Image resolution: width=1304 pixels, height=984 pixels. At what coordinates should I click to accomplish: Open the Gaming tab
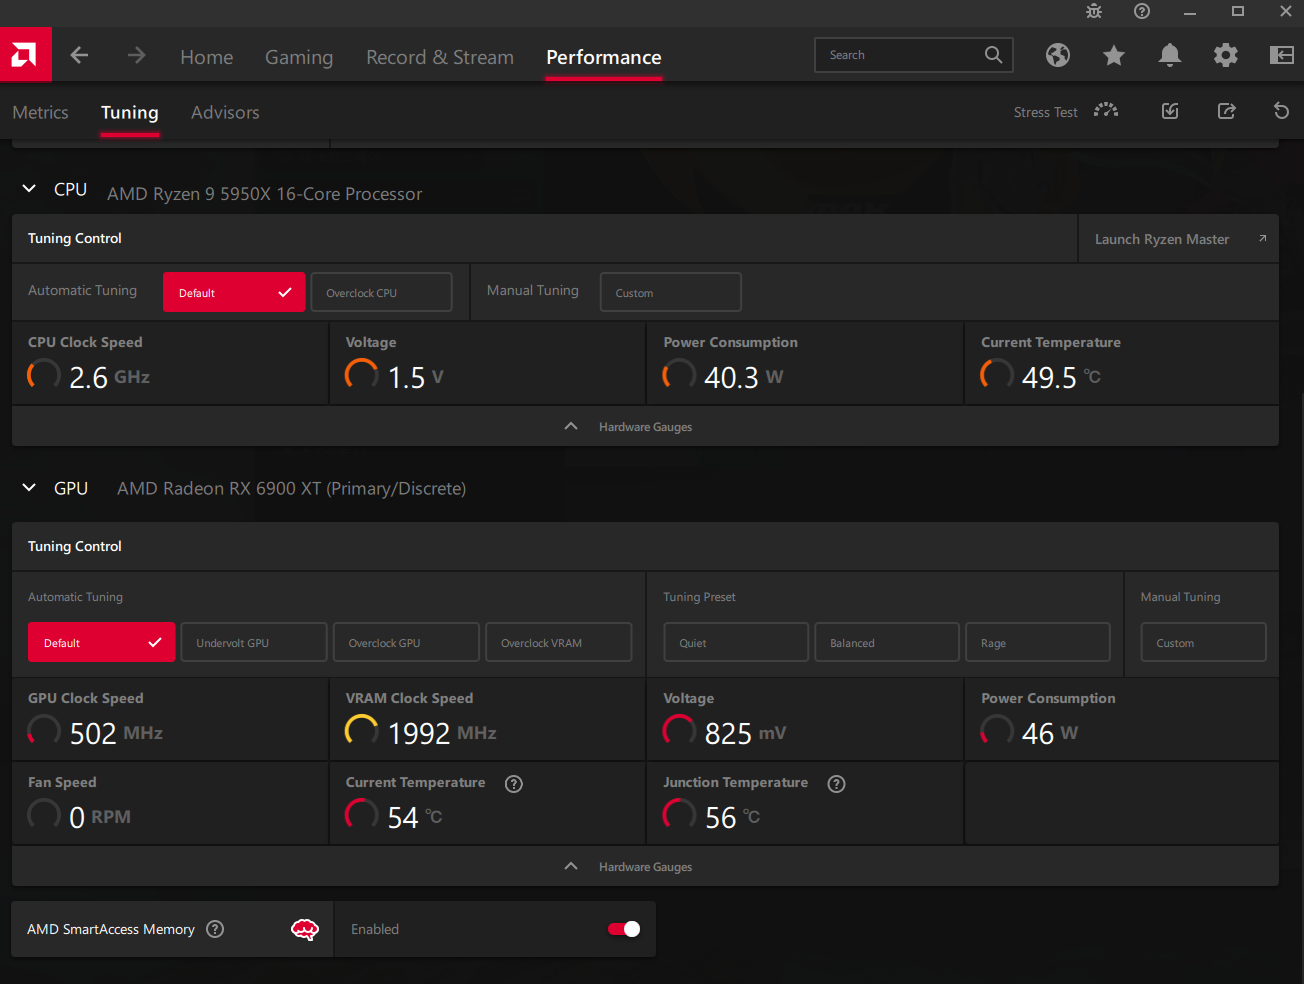coord(299,57)
